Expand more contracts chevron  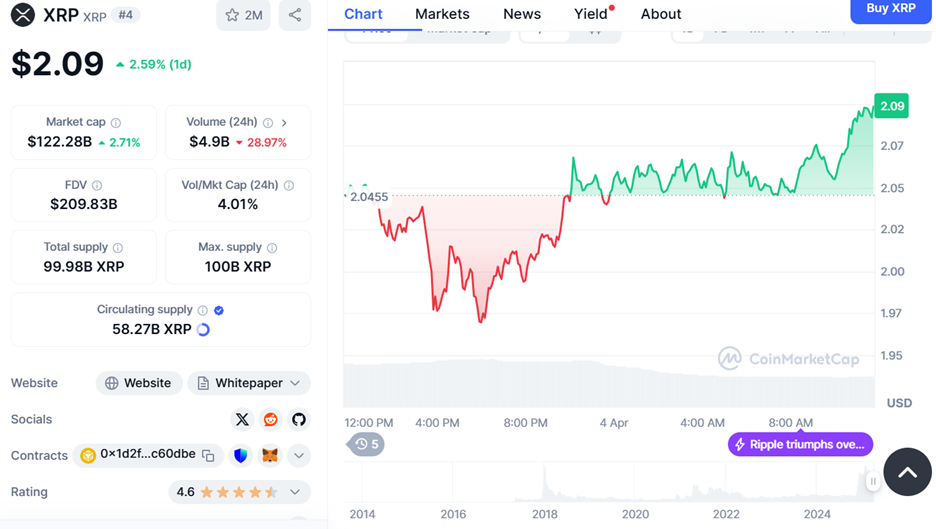[299, 456]
